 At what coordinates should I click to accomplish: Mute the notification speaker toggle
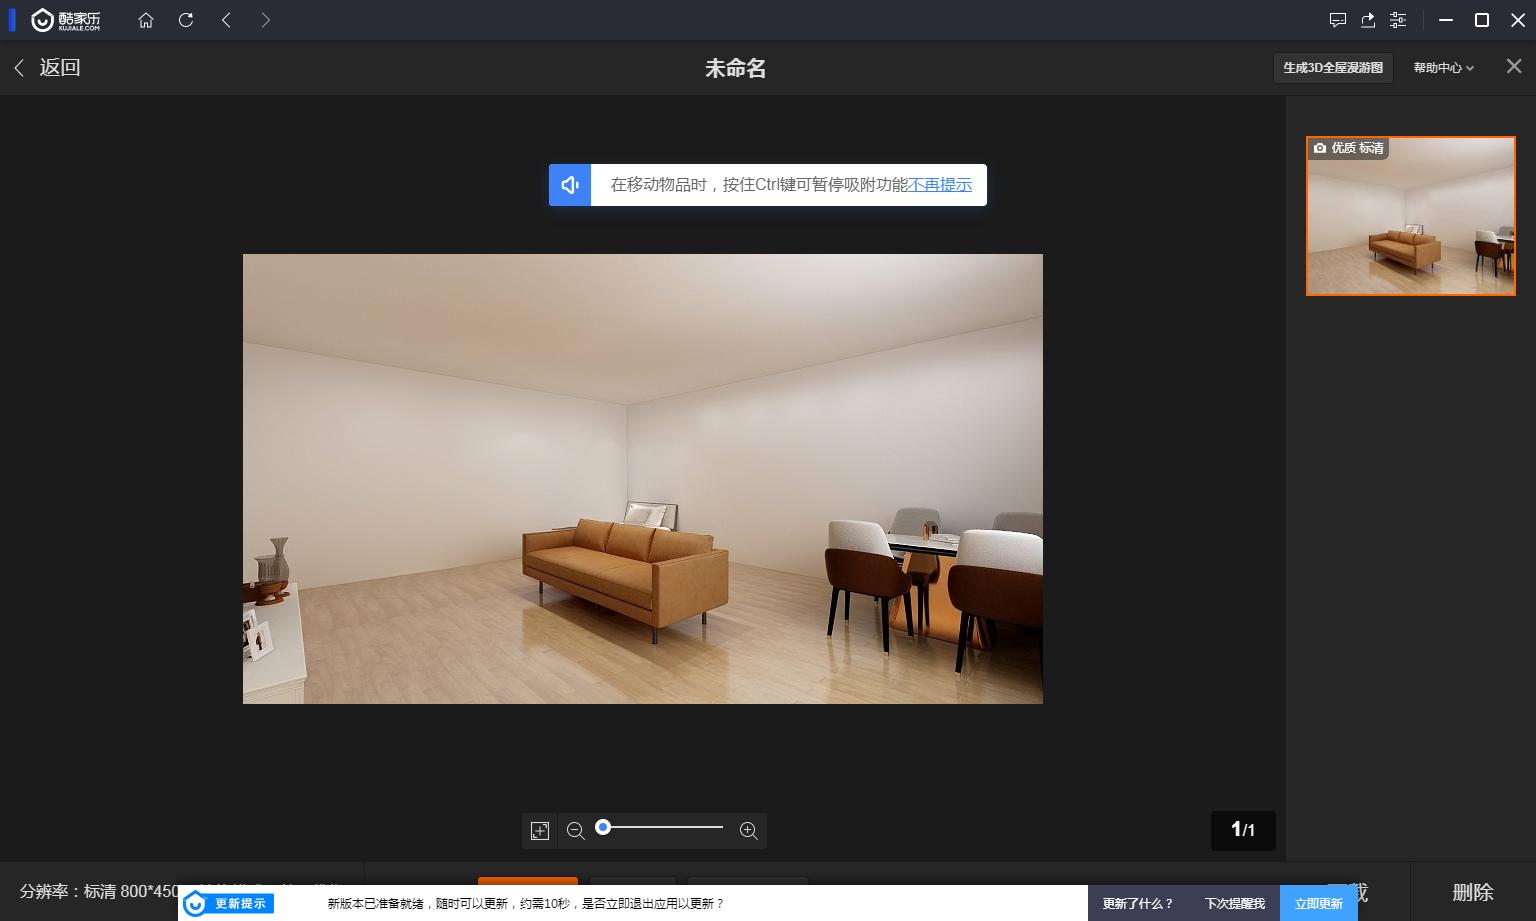[x=570, y=185]
